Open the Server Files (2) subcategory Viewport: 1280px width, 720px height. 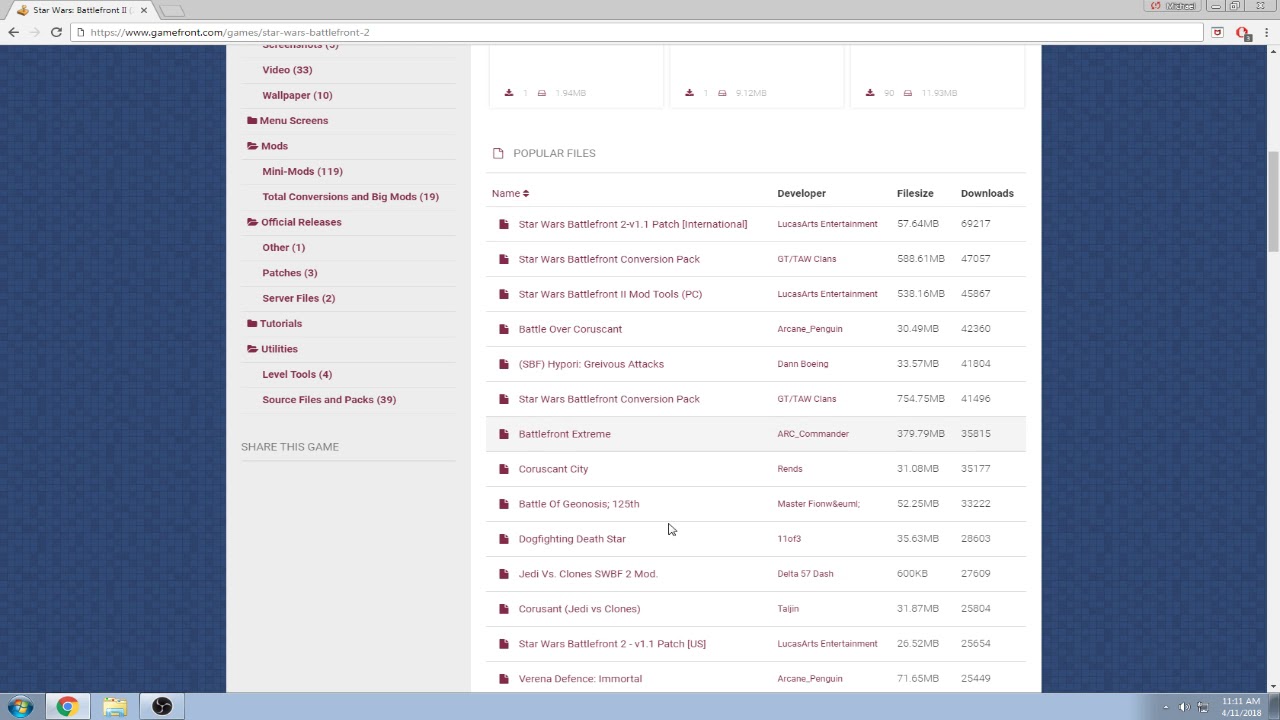299,298
